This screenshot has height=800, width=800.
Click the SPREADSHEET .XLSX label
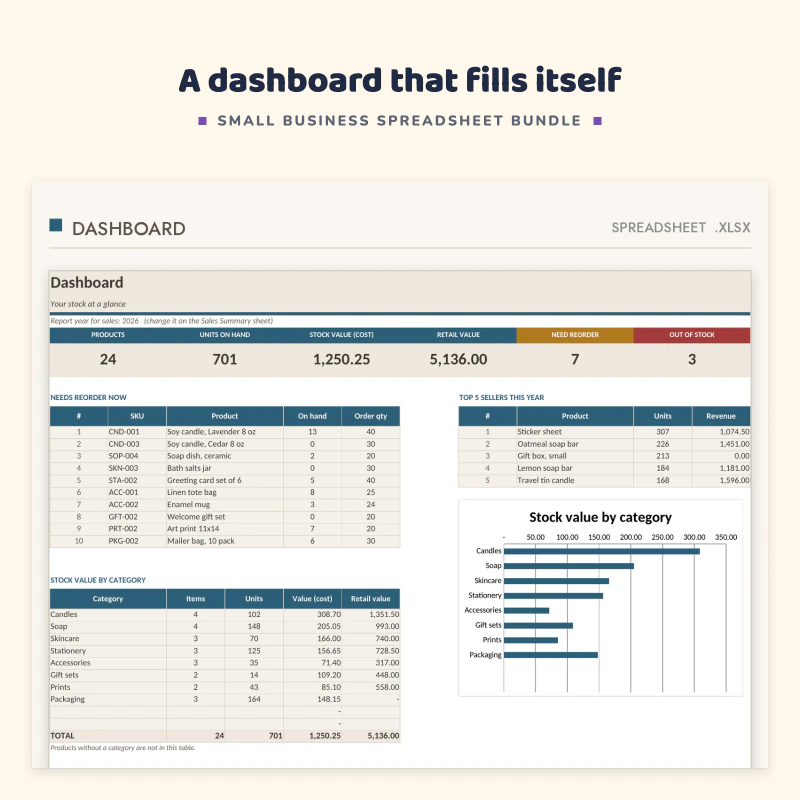(x=681, y=228)
